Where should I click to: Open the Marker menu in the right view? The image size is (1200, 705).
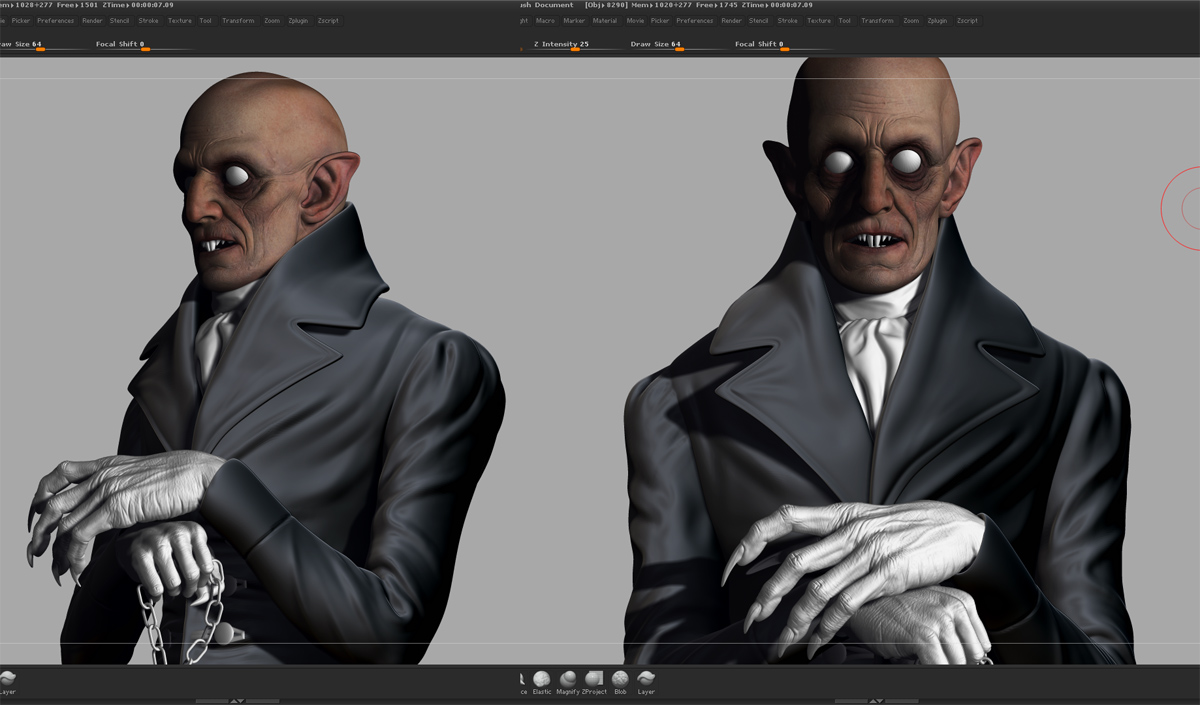[574, 20]
